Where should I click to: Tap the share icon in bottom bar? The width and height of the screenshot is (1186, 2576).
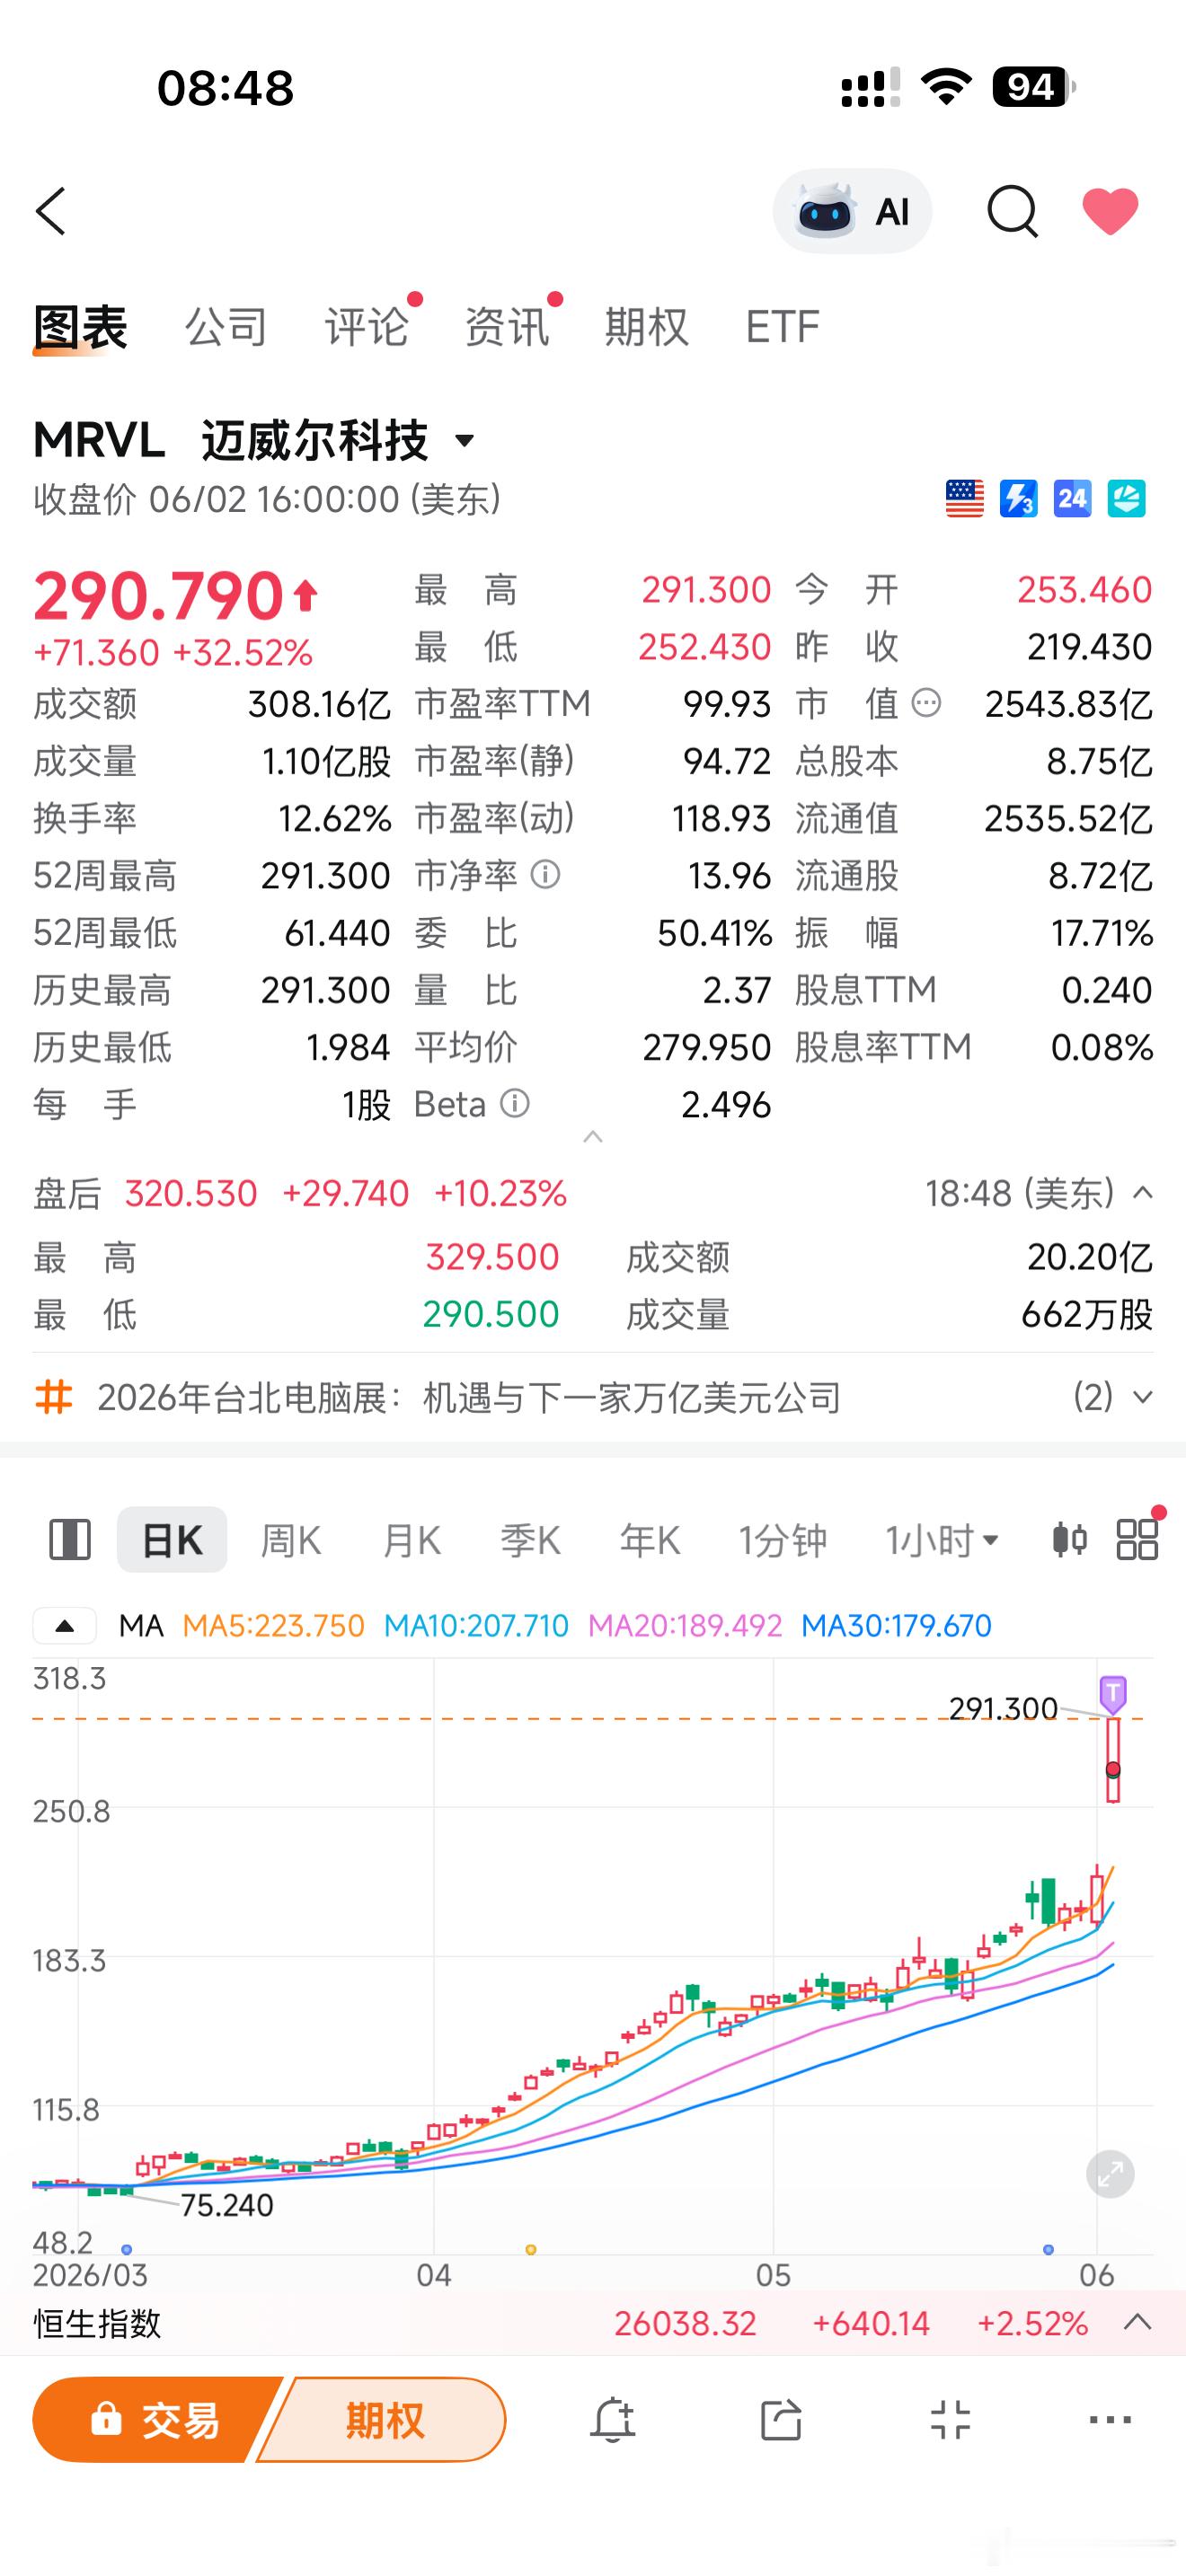click(x=781, y=2421)
